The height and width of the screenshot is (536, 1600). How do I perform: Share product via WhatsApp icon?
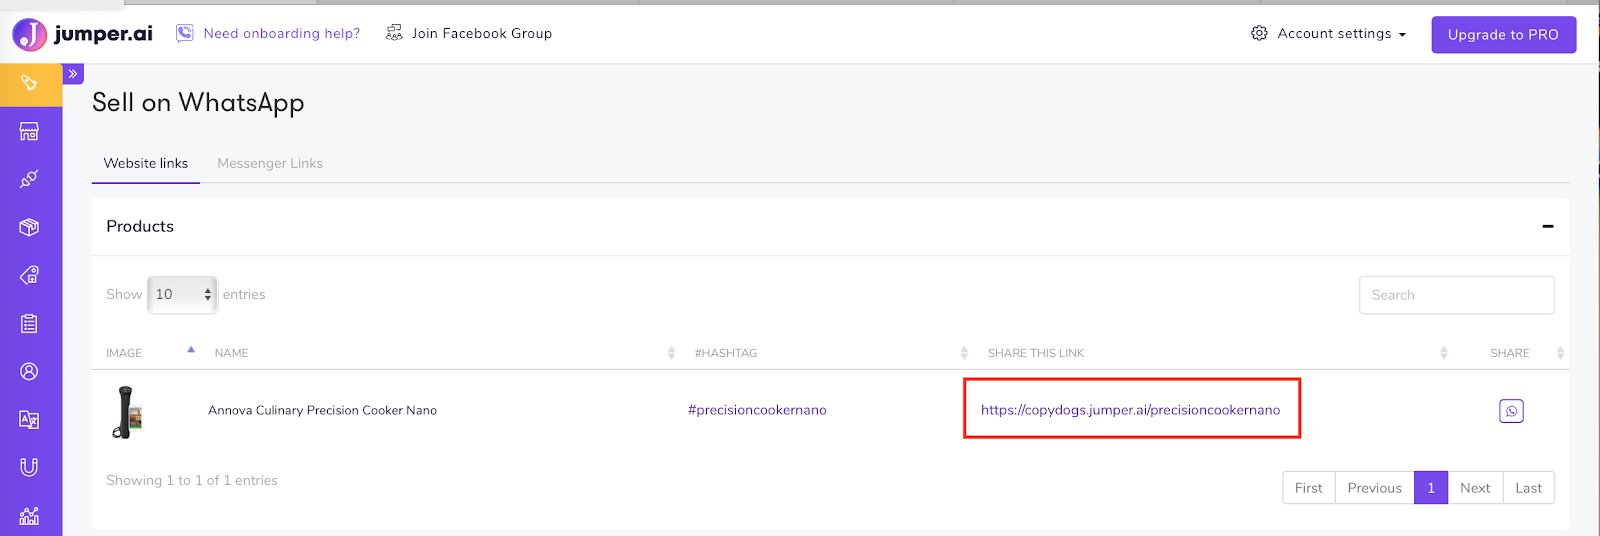pos(1511,411)
